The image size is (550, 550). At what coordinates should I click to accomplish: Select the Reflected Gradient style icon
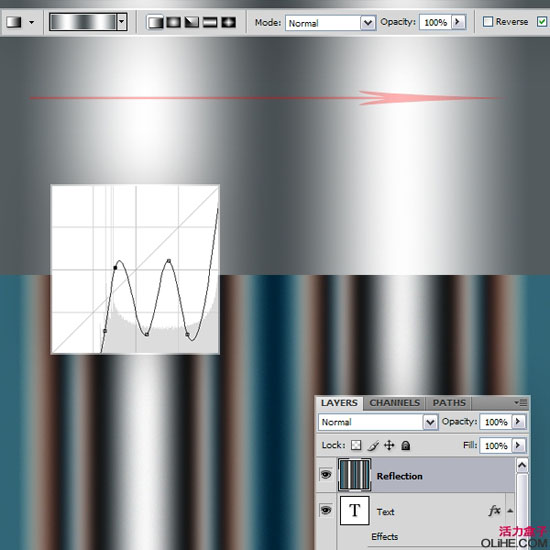tap(210, 22)
